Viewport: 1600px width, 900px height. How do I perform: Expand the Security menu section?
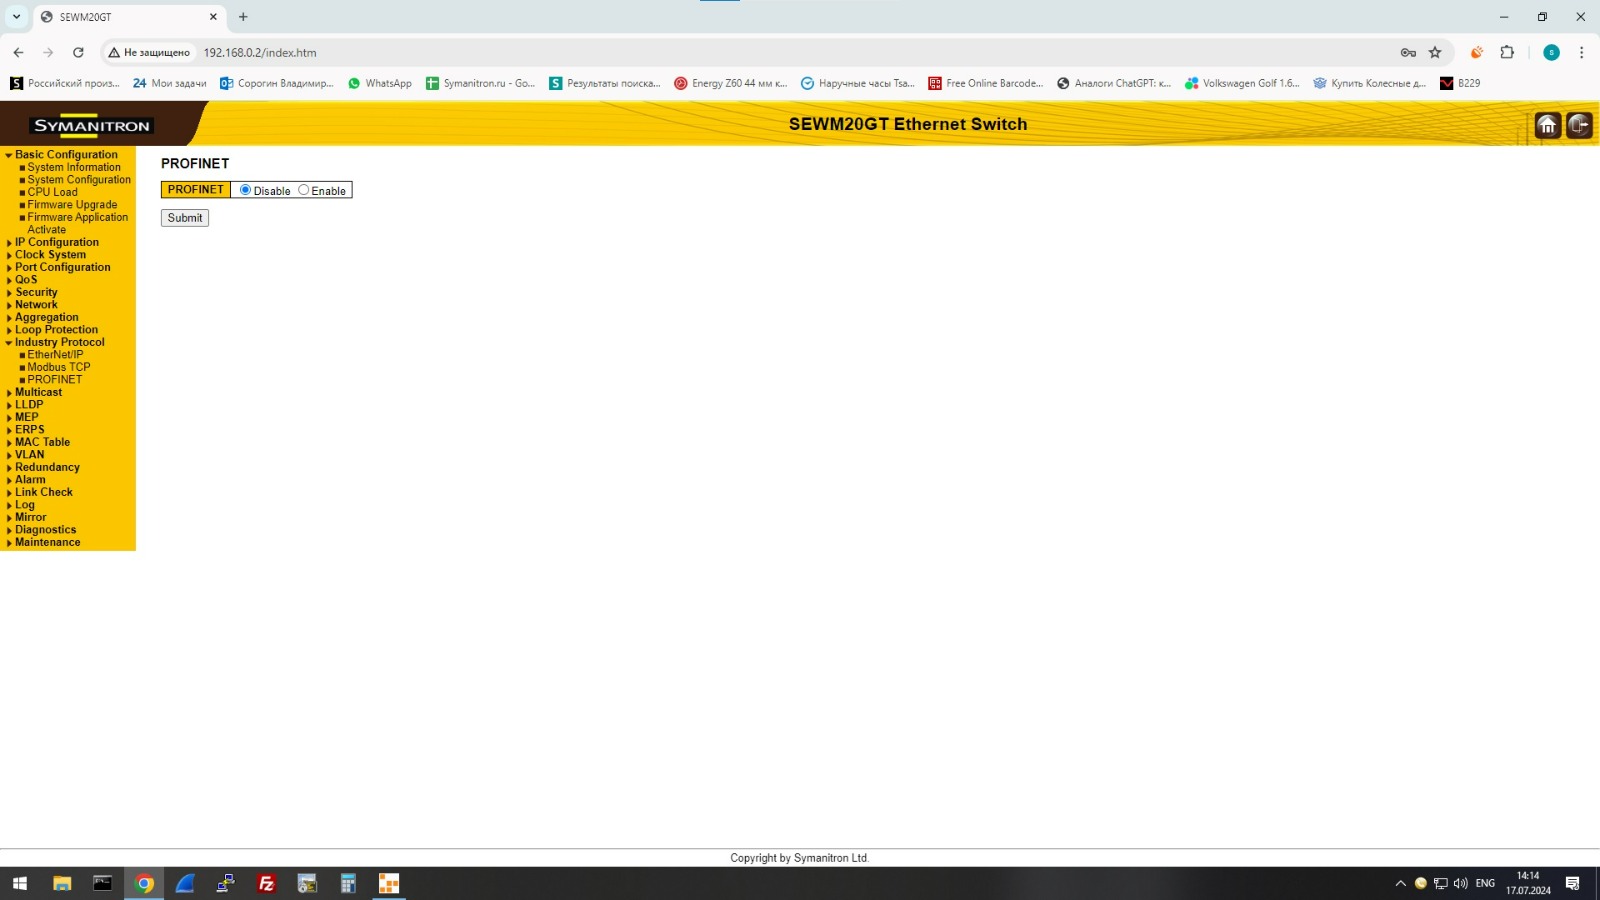36,293
